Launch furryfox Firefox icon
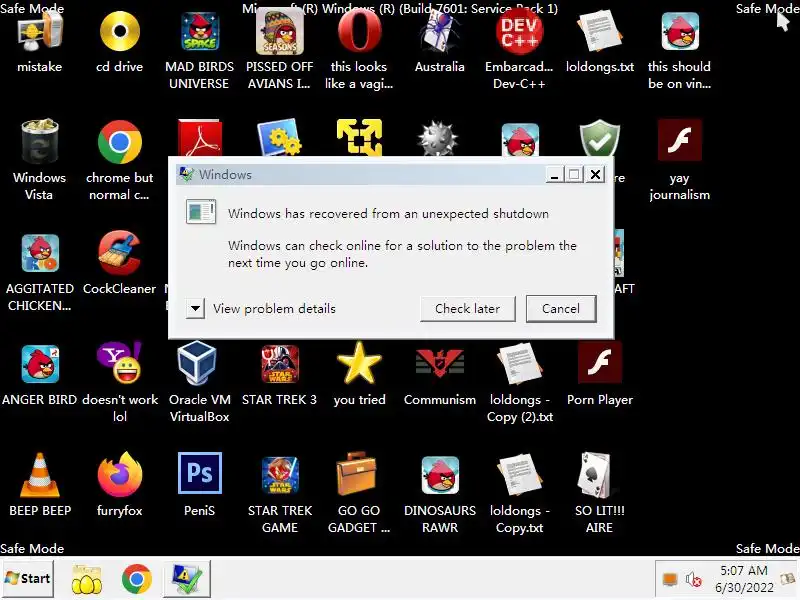This screenshot has width=800, height=600. tap(120, 474)
